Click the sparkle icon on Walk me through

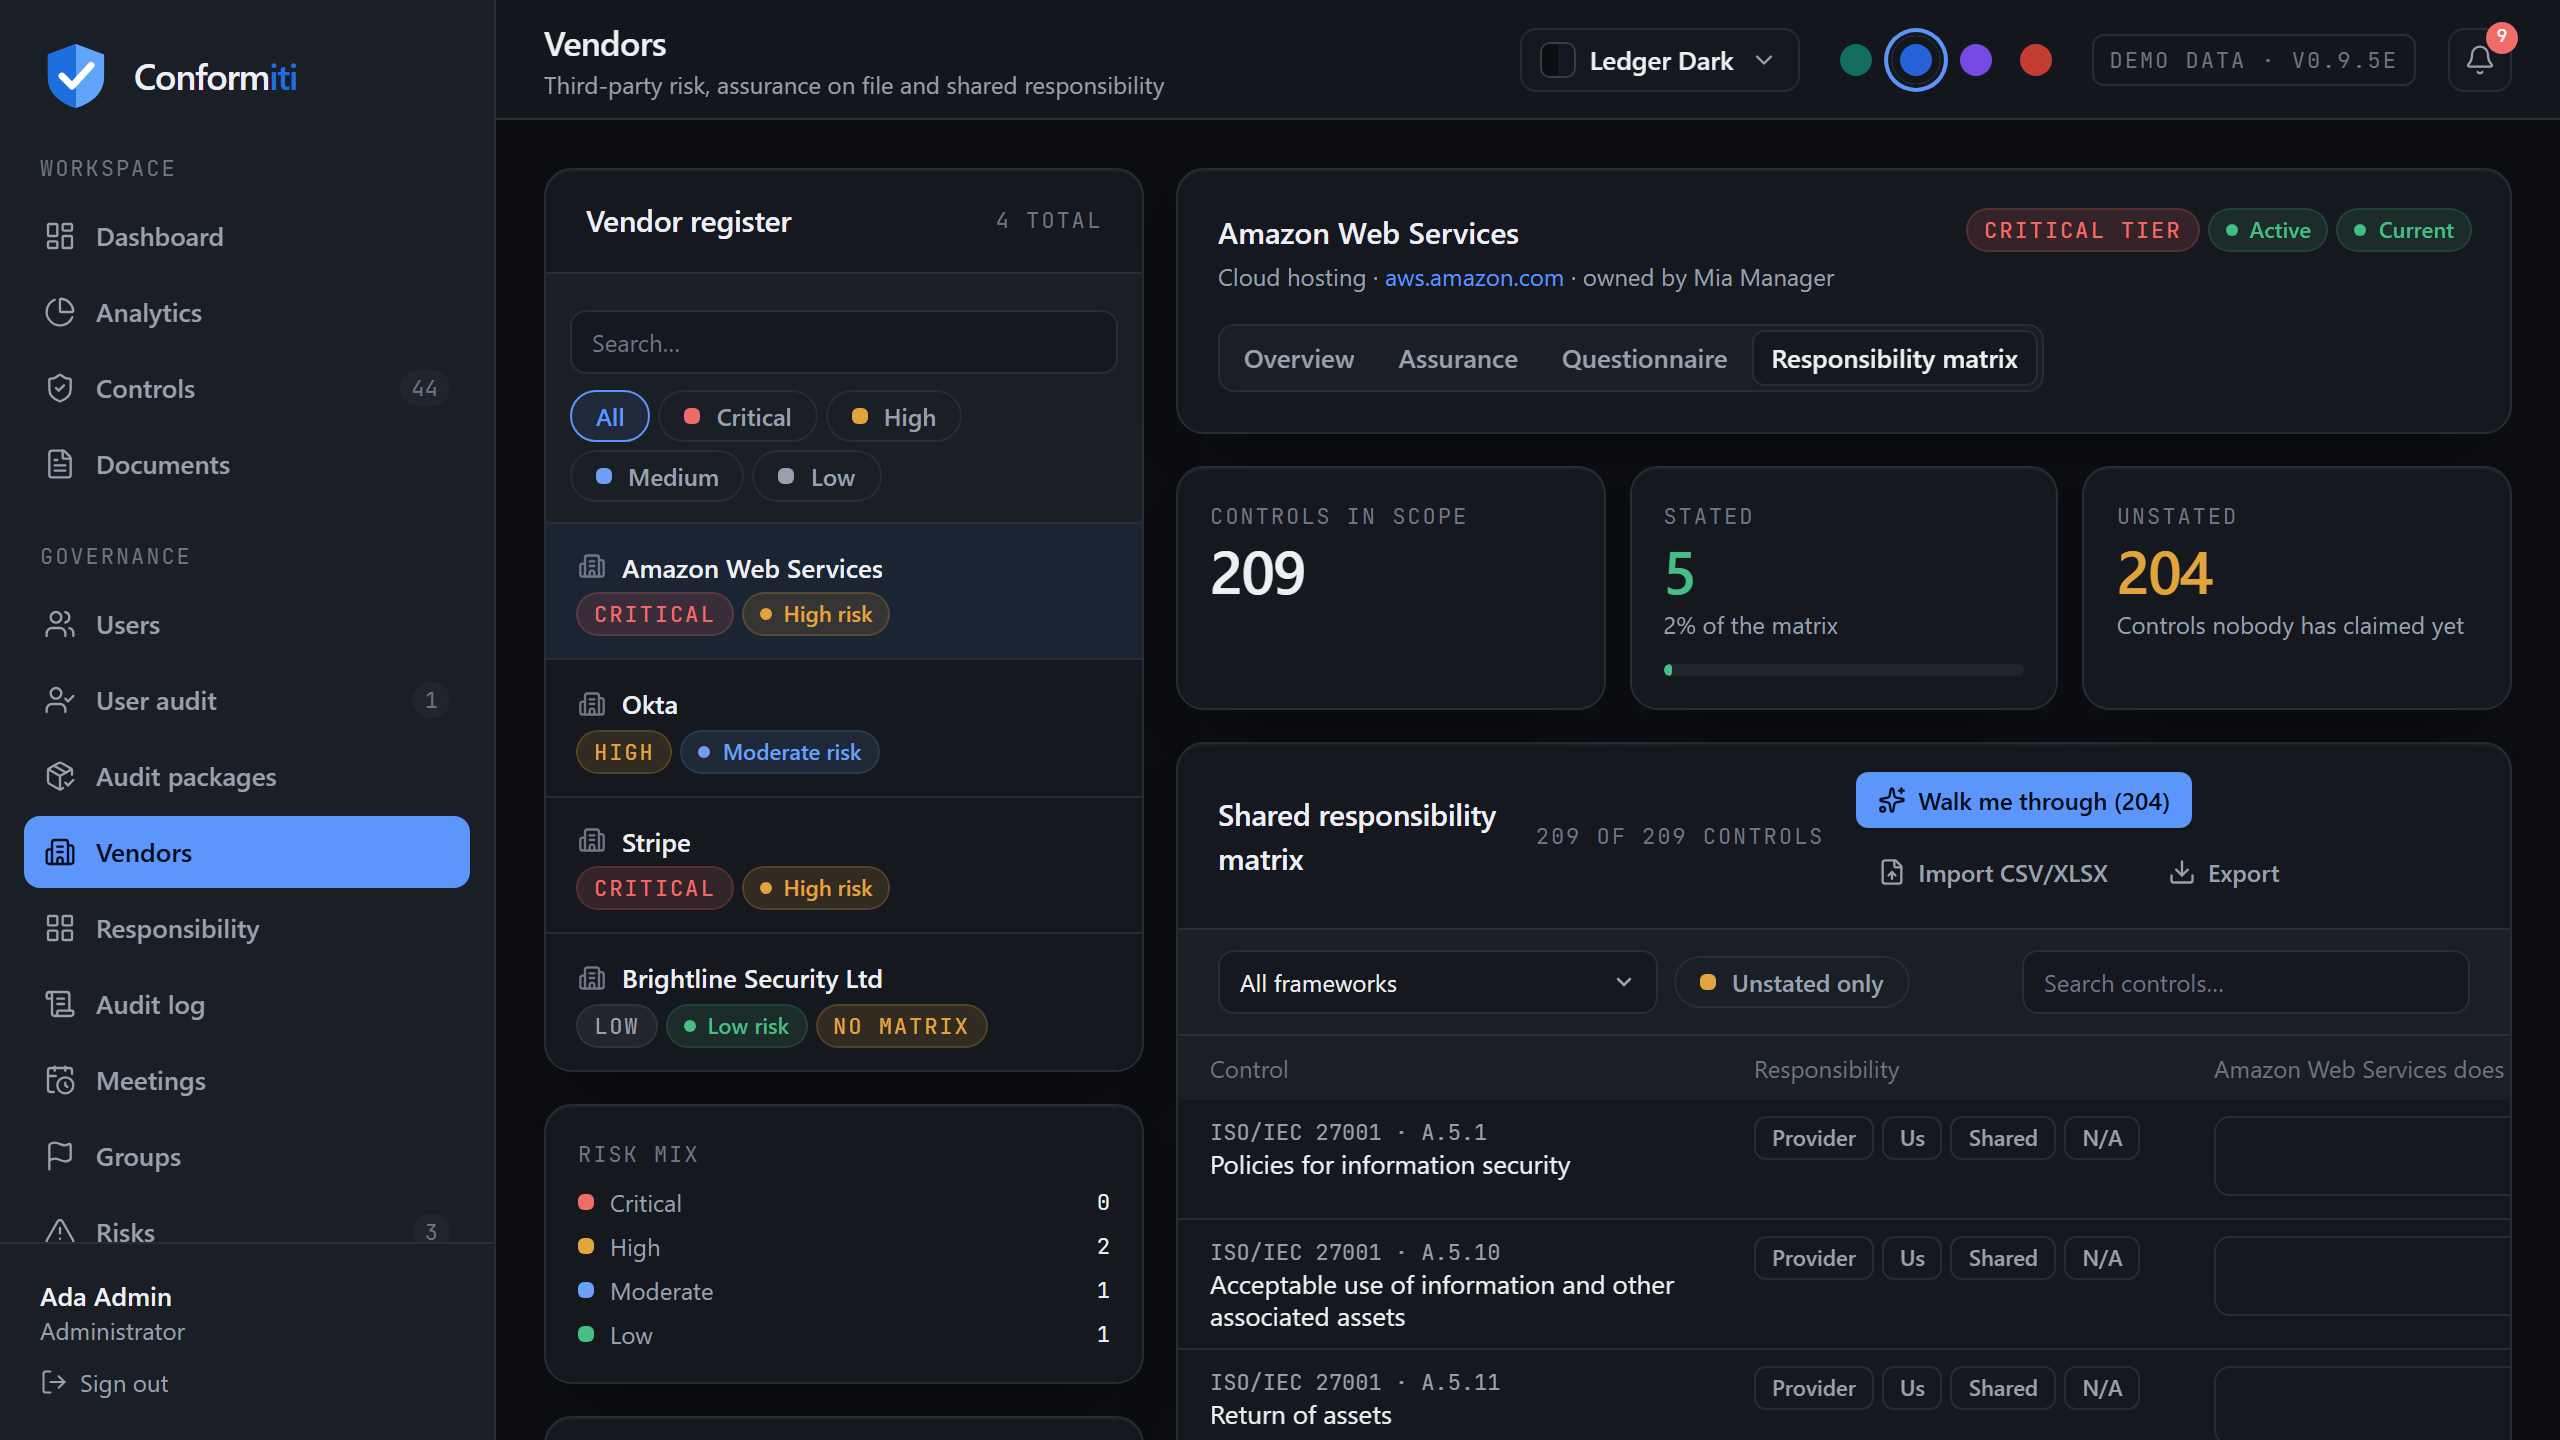[1892, 801]
